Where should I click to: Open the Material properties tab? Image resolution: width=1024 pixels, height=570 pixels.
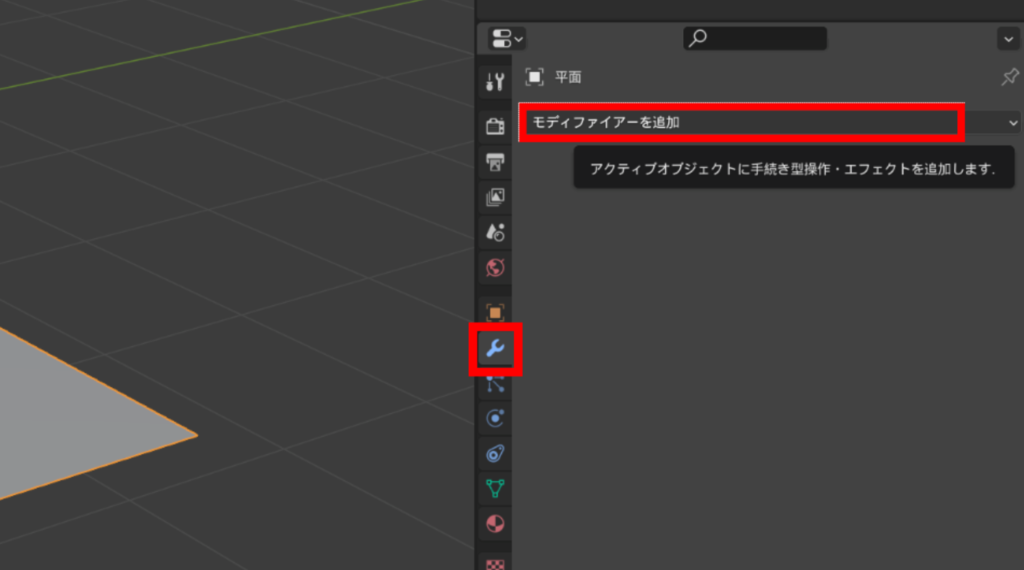[495, 524]
